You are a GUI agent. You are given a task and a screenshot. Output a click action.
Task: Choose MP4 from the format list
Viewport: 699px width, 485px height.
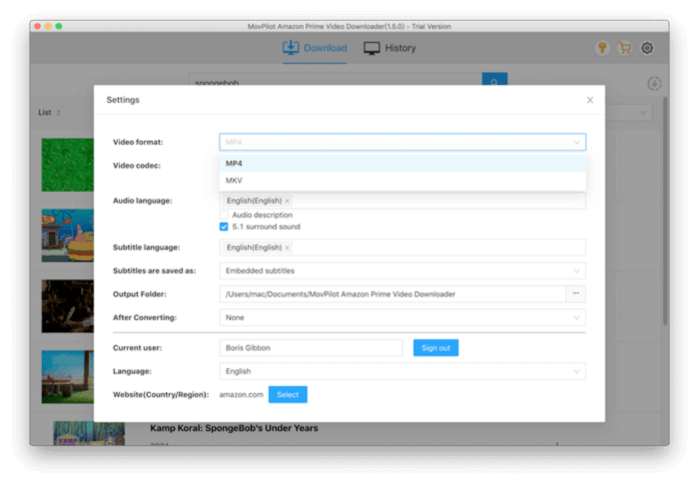coord(402,163)
